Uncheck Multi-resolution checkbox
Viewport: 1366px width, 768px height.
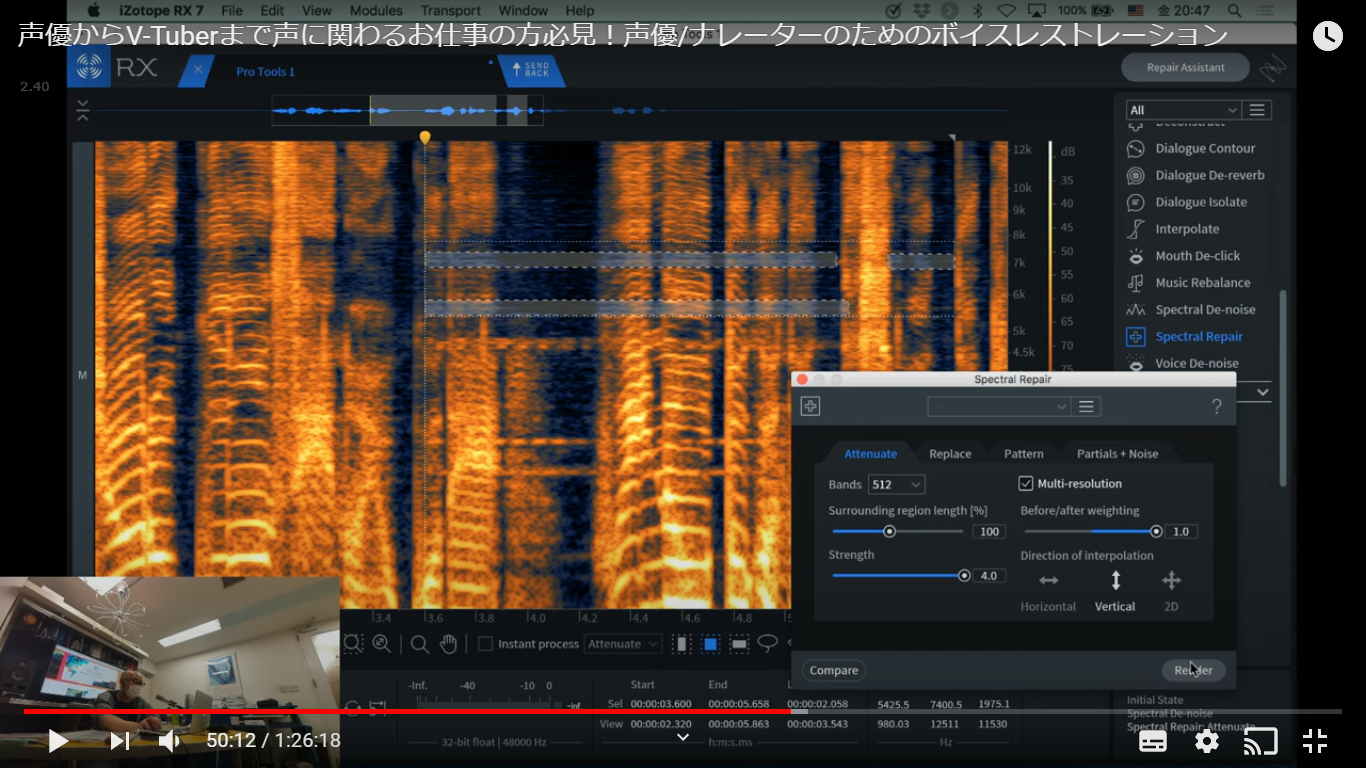pos(1025,484)
